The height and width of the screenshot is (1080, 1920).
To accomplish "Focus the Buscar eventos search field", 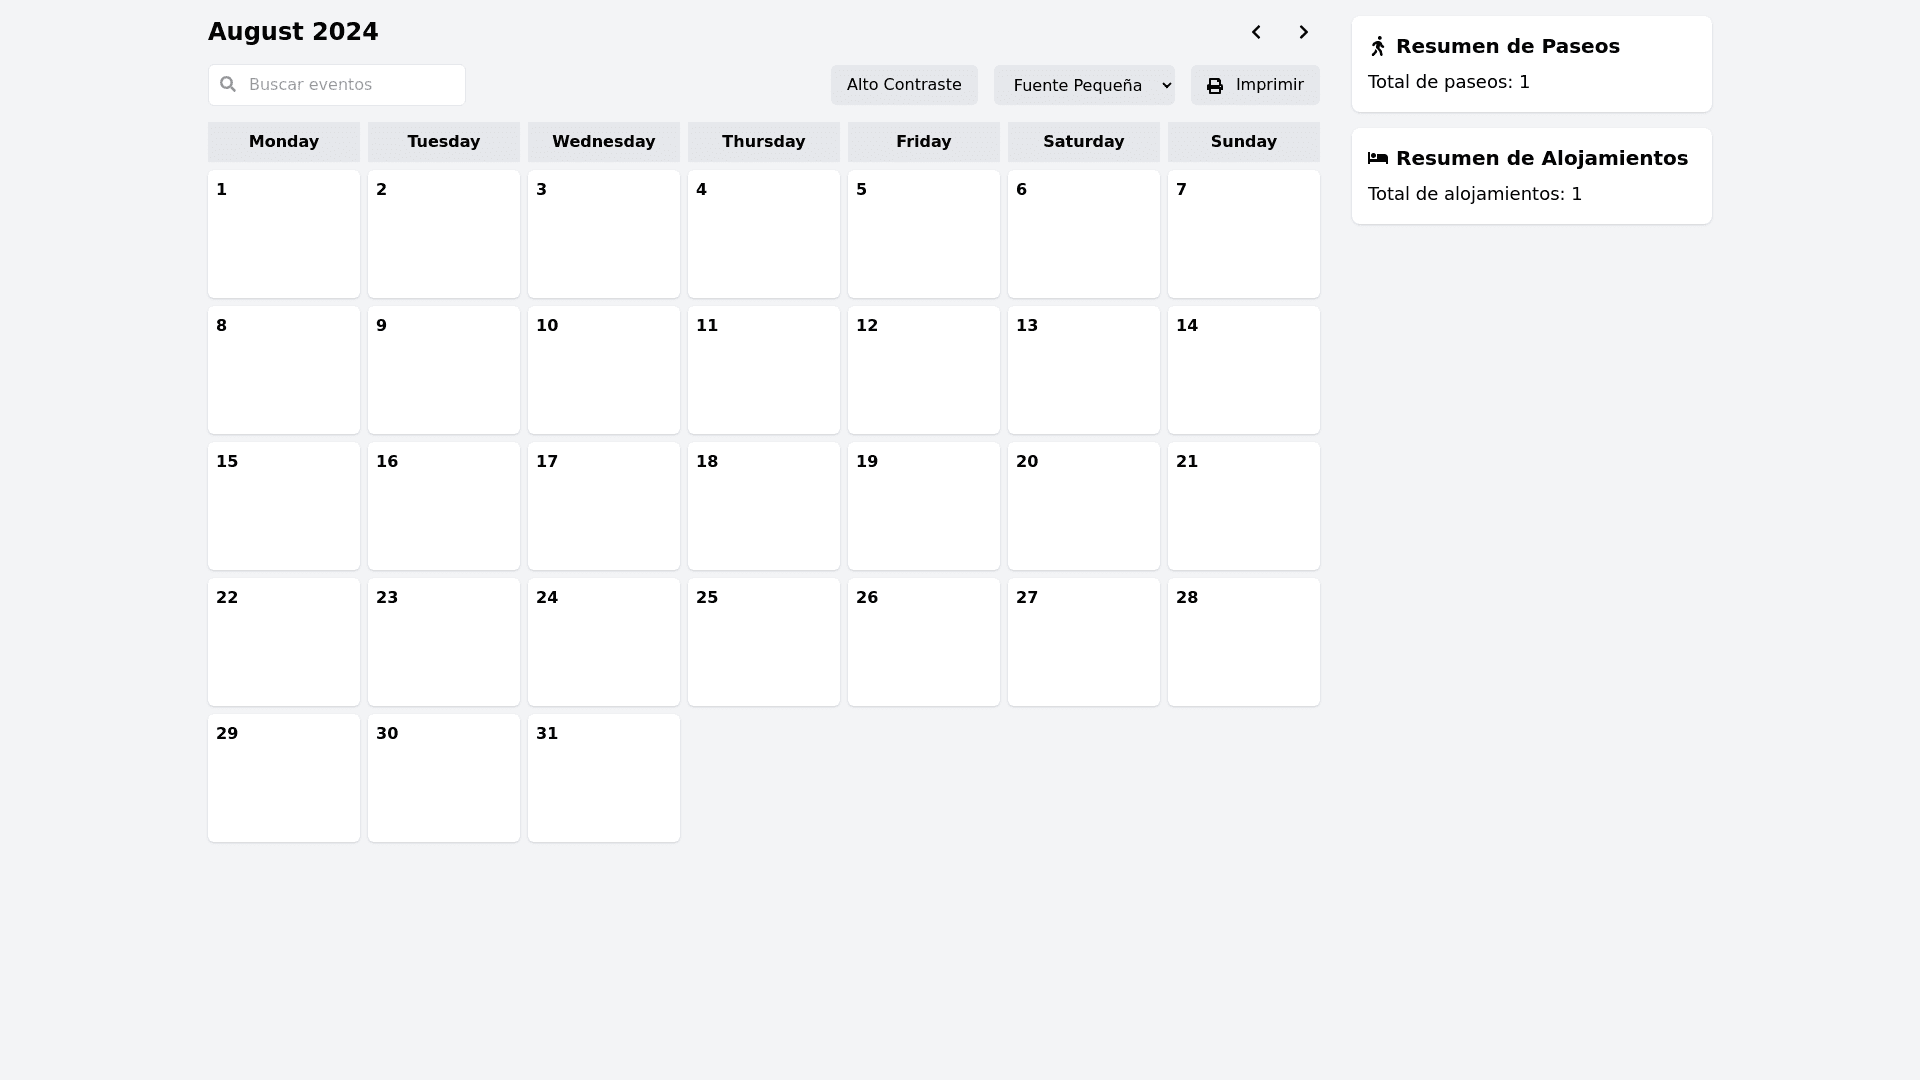I will (x=350, y=85).
